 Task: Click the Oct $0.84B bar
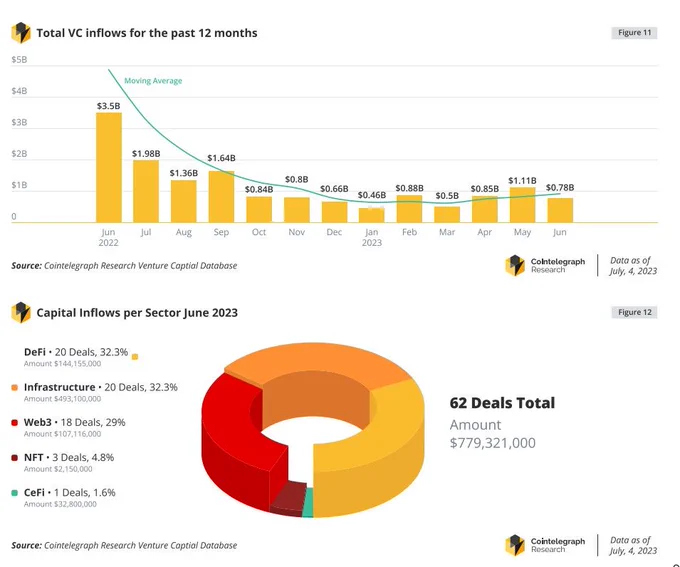[259, 210]
